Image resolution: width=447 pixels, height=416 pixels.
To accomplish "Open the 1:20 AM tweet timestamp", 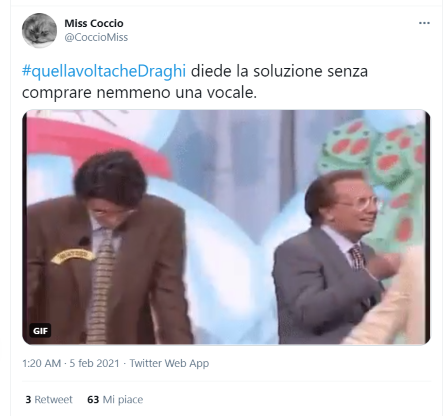I will 41,363.
